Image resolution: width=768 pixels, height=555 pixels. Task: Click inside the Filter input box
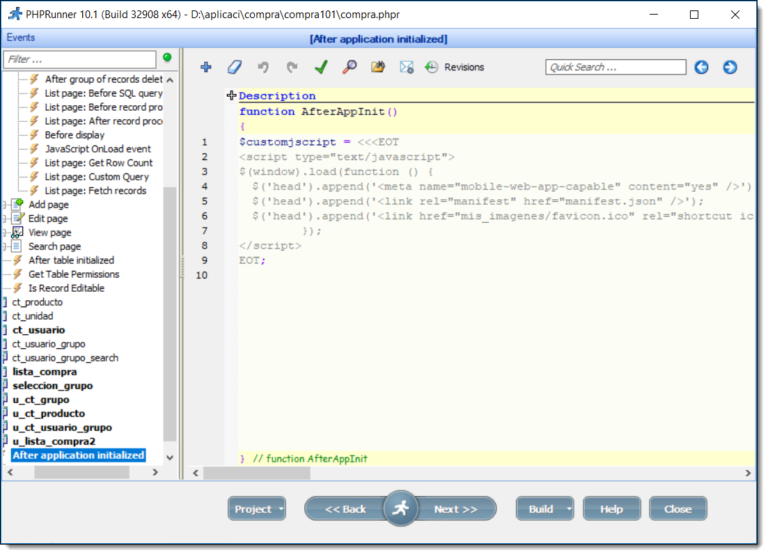point(80,59)
